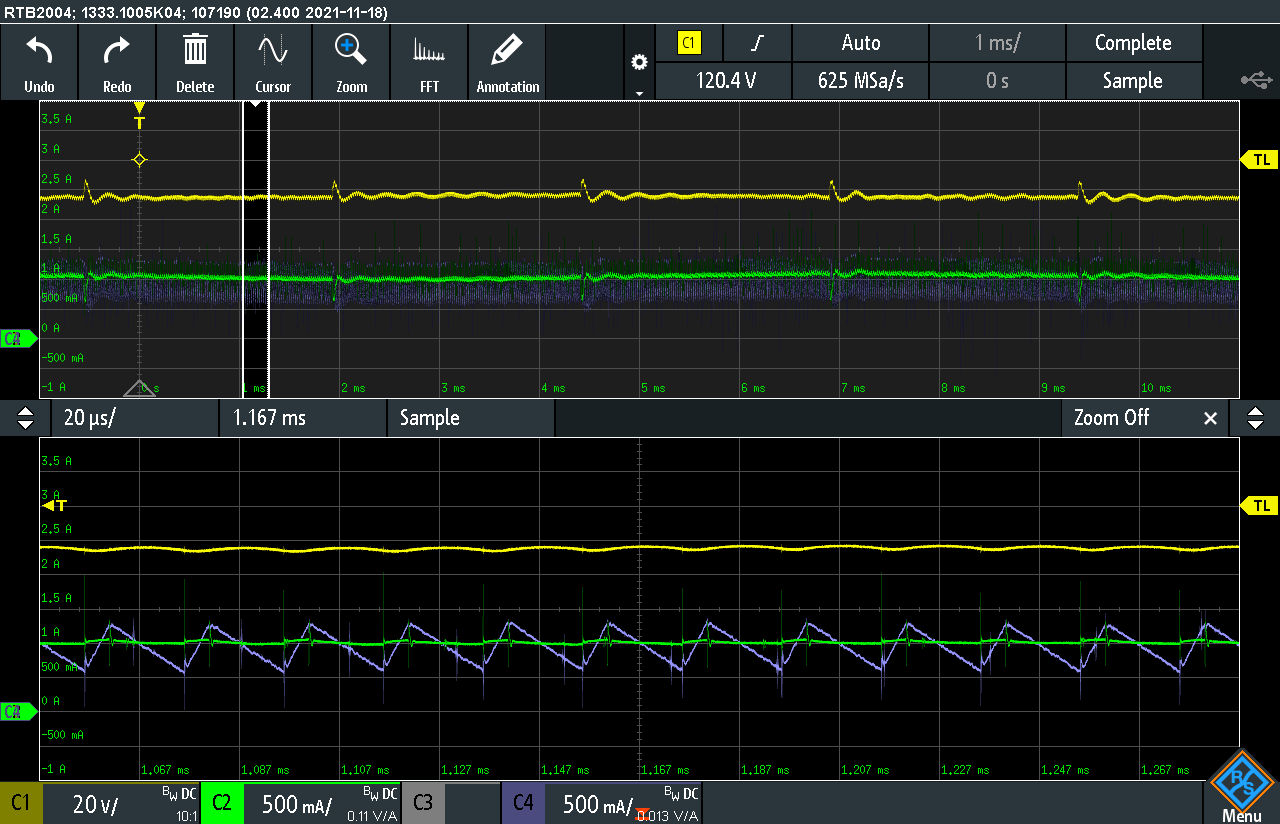Image resolution: width=1280 pixels, height=824 pixels.
Task: Click the right up-down arrows in zoom bar
Action: [x=1256, y=418]
